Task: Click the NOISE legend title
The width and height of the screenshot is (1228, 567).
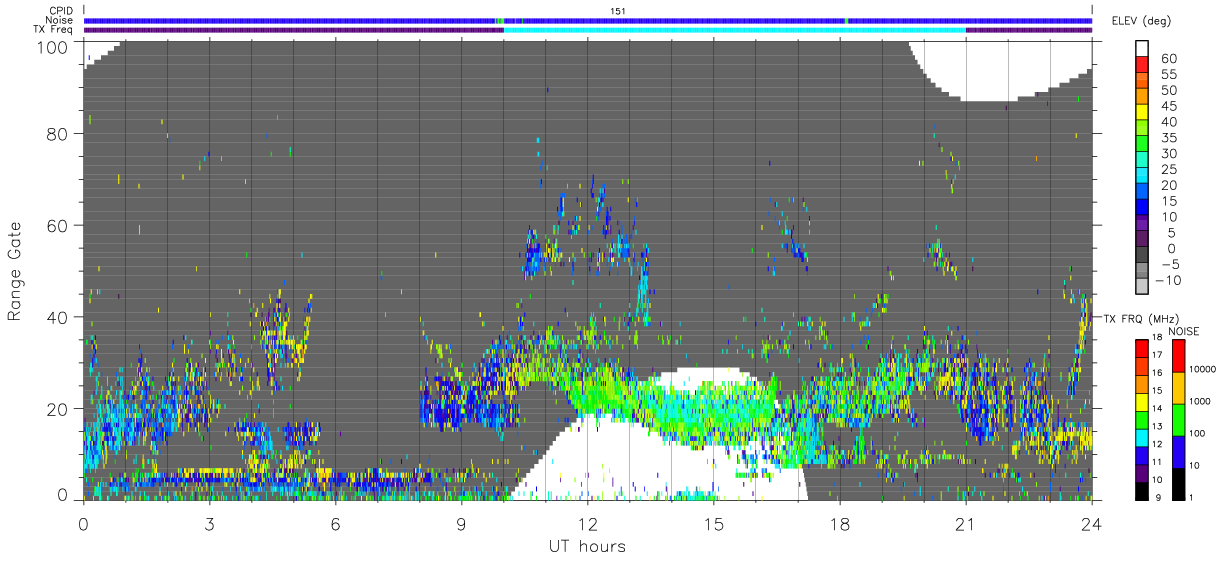Action: (x=1186, y=331)
